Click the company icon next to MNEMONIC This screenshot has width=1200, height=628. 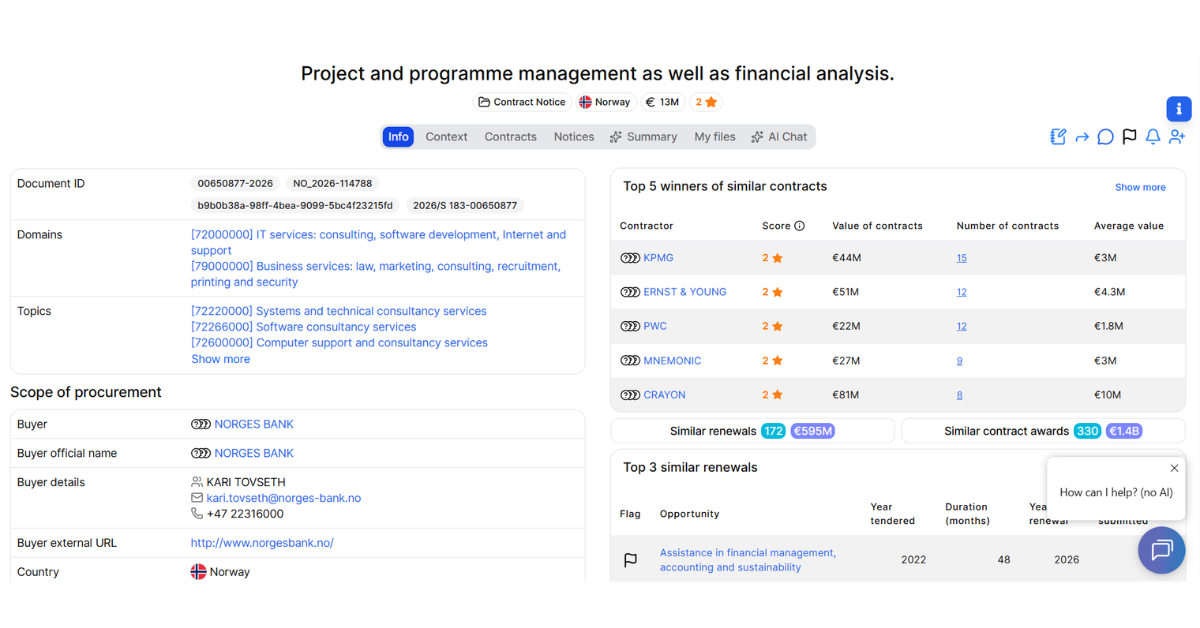coord(630,361)
